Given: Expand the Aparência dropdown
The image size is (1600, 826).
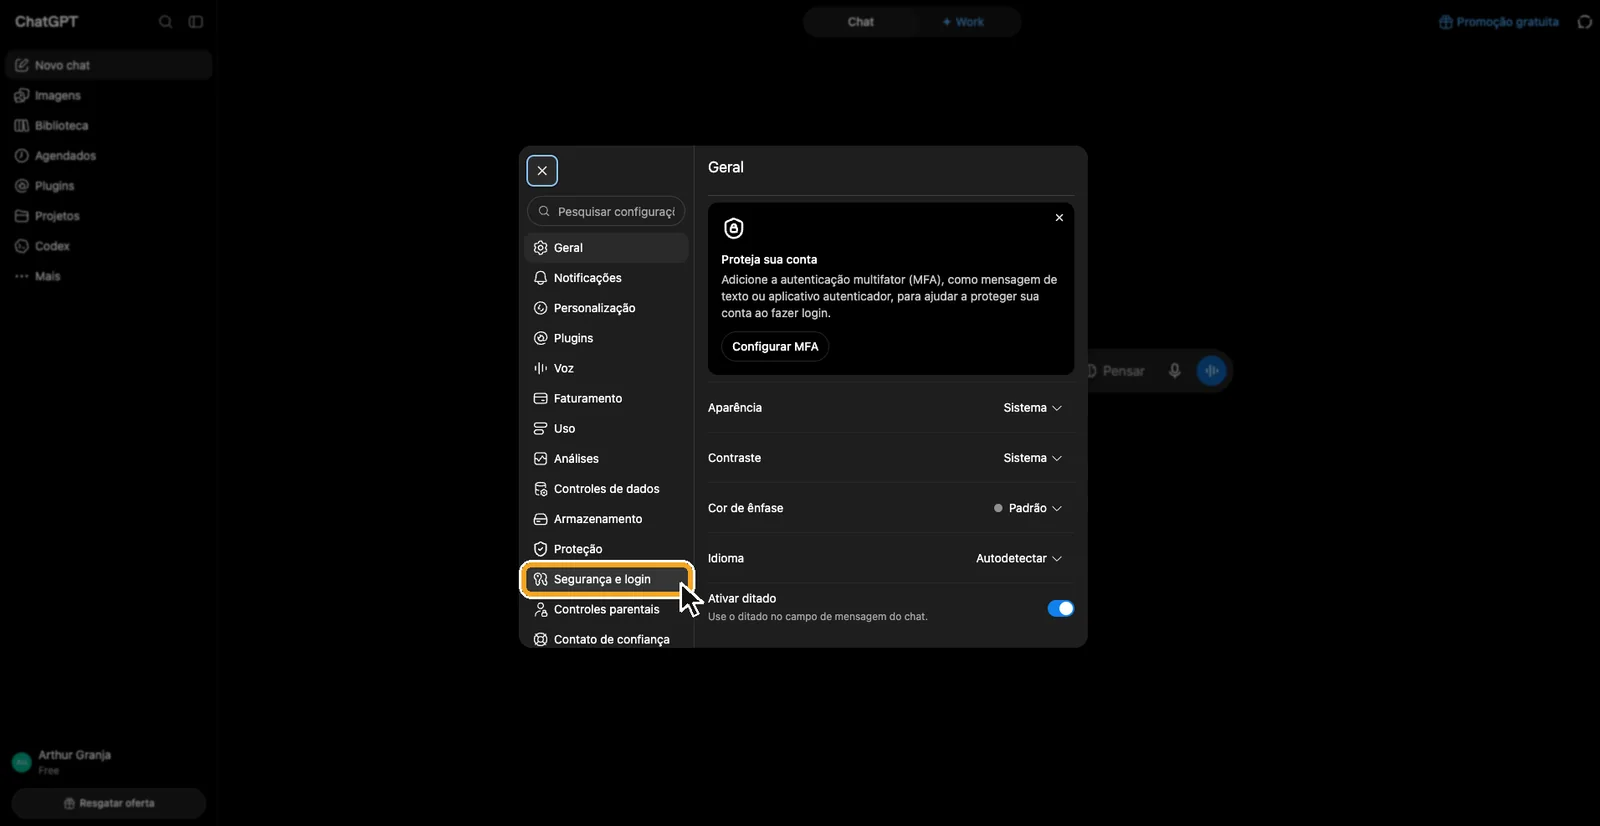Looking at the screenshot, I should (1032, 408).
